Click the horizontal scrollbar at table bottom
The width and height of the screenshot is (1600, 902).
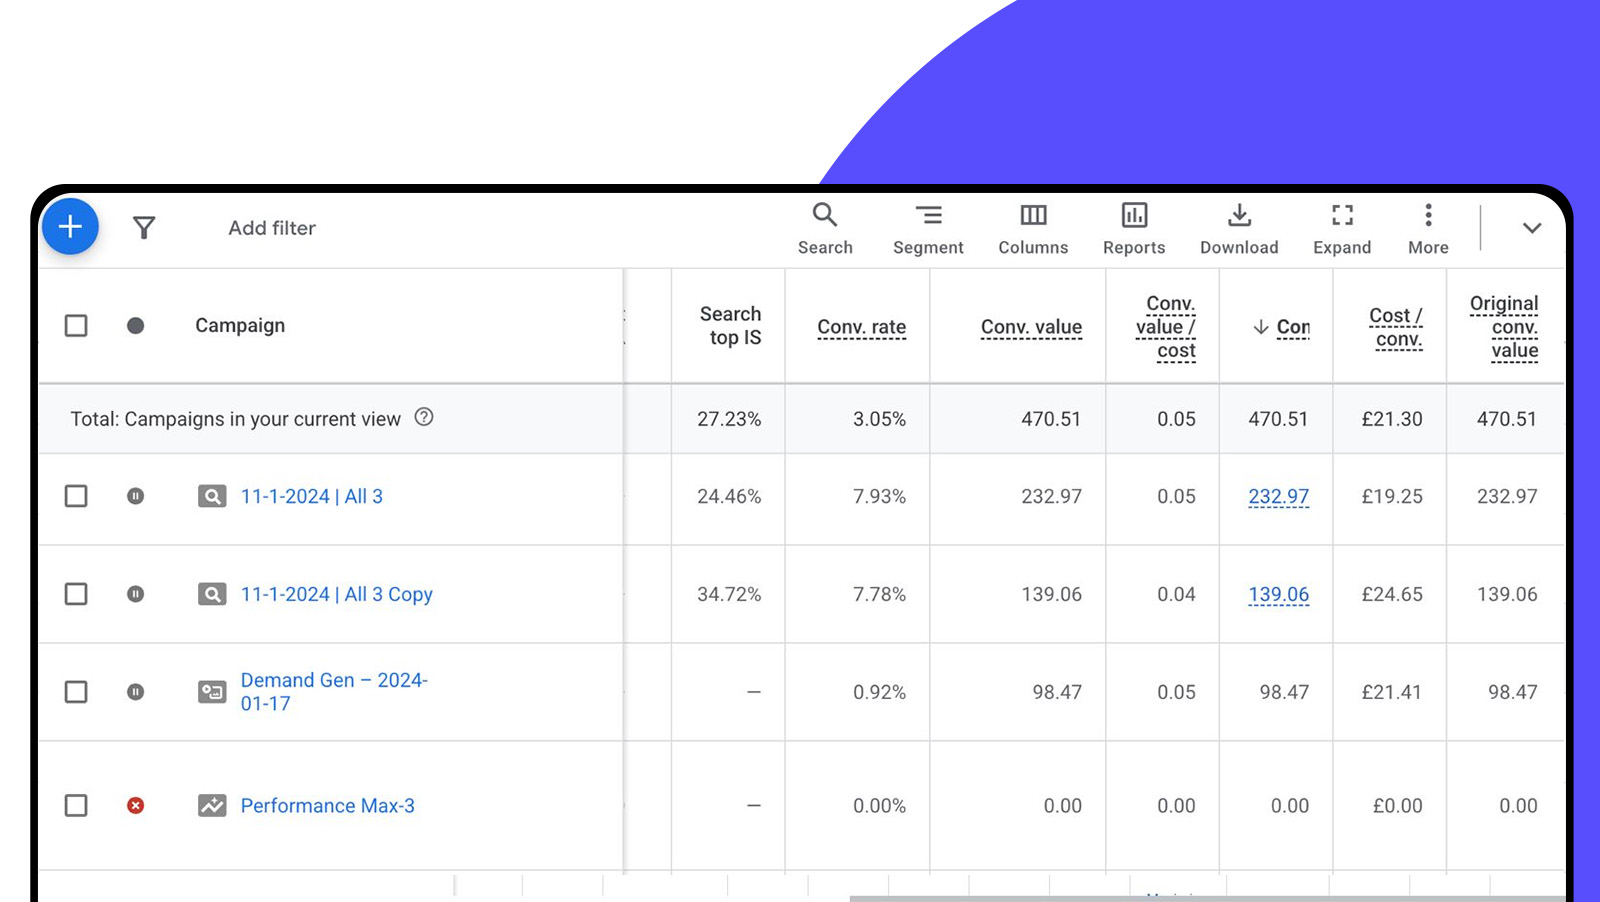click(1200, 897)
